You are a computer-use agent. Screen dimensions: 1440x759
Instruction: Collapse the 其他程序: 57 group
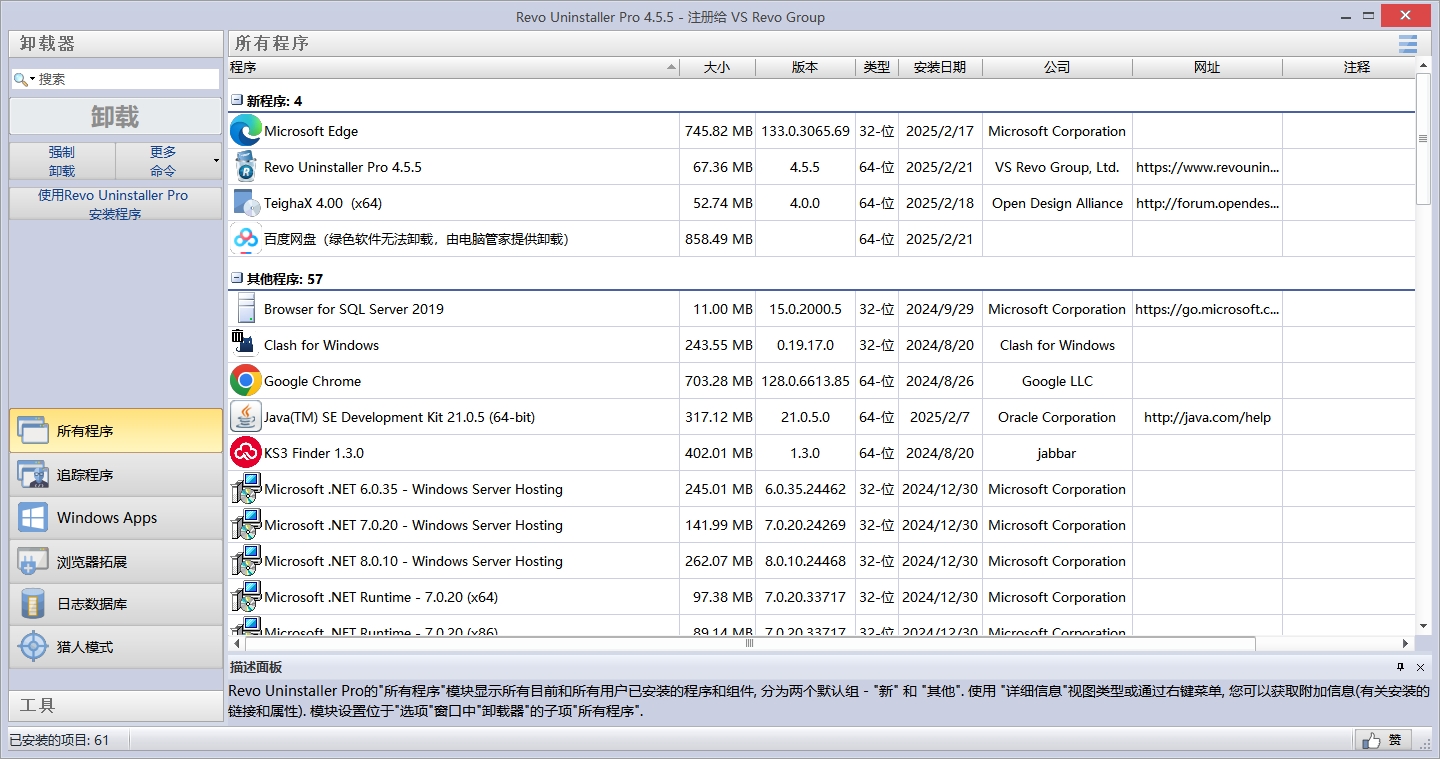coord(237,279)
